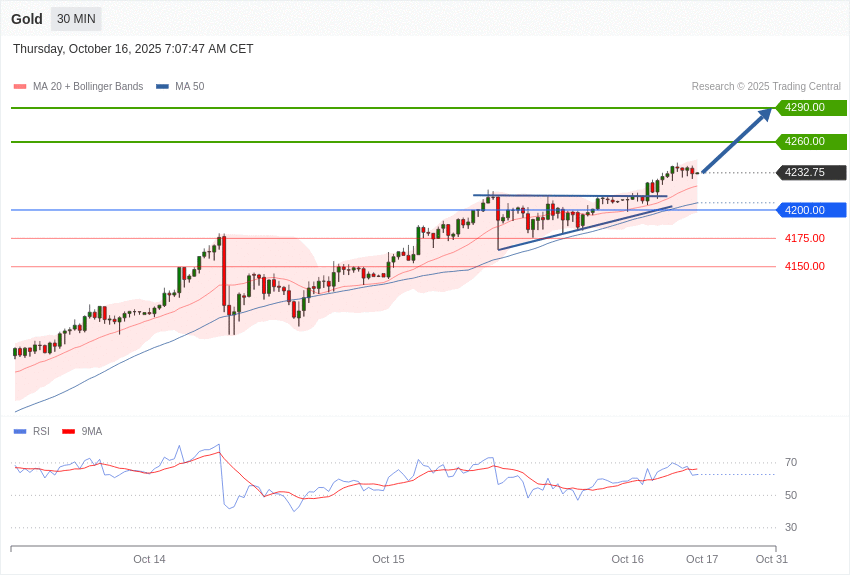Viewport: 850px width, 576px height.
Task: Click the 9MA red legend swatch
Action: pyautogui.click(x=68, y=432)
